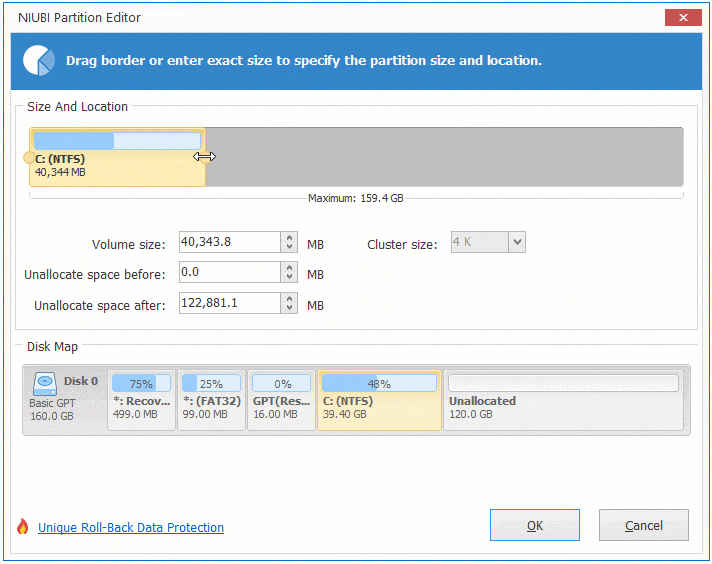712x564 pixels.
Task: Click the C: (NTFS) usage bar in Size And Location
Action: pyautogui.click(x=117, y=141)
